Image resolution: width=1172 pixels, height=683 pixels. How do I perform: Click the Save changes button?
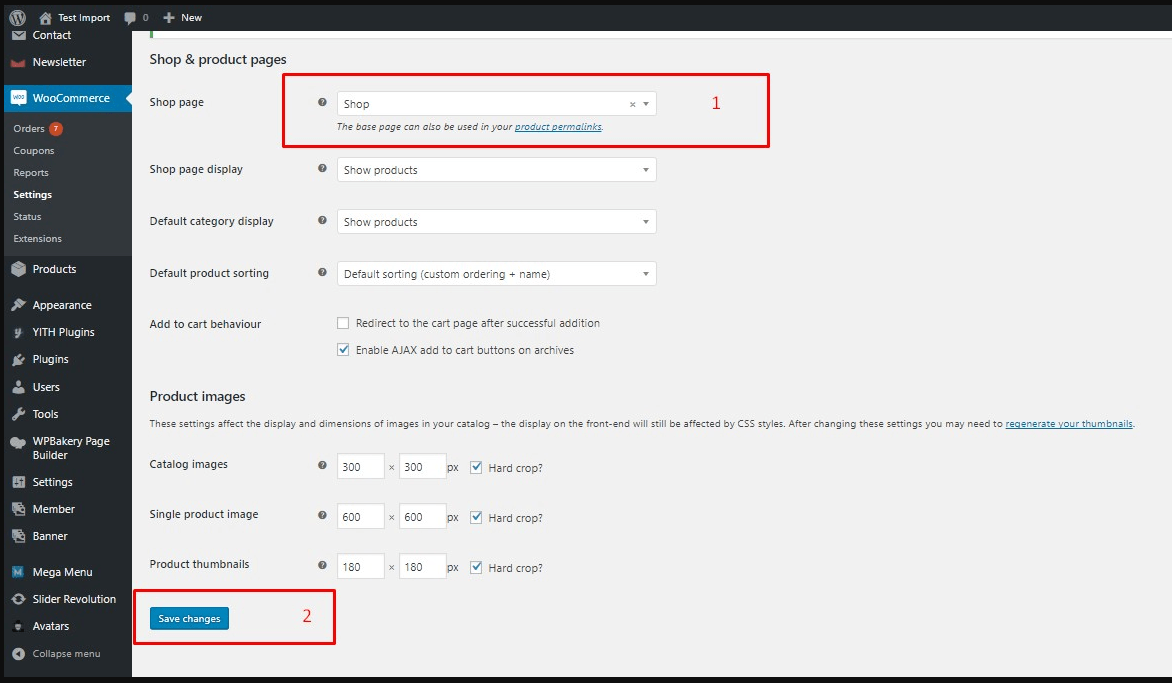[189, 619]
